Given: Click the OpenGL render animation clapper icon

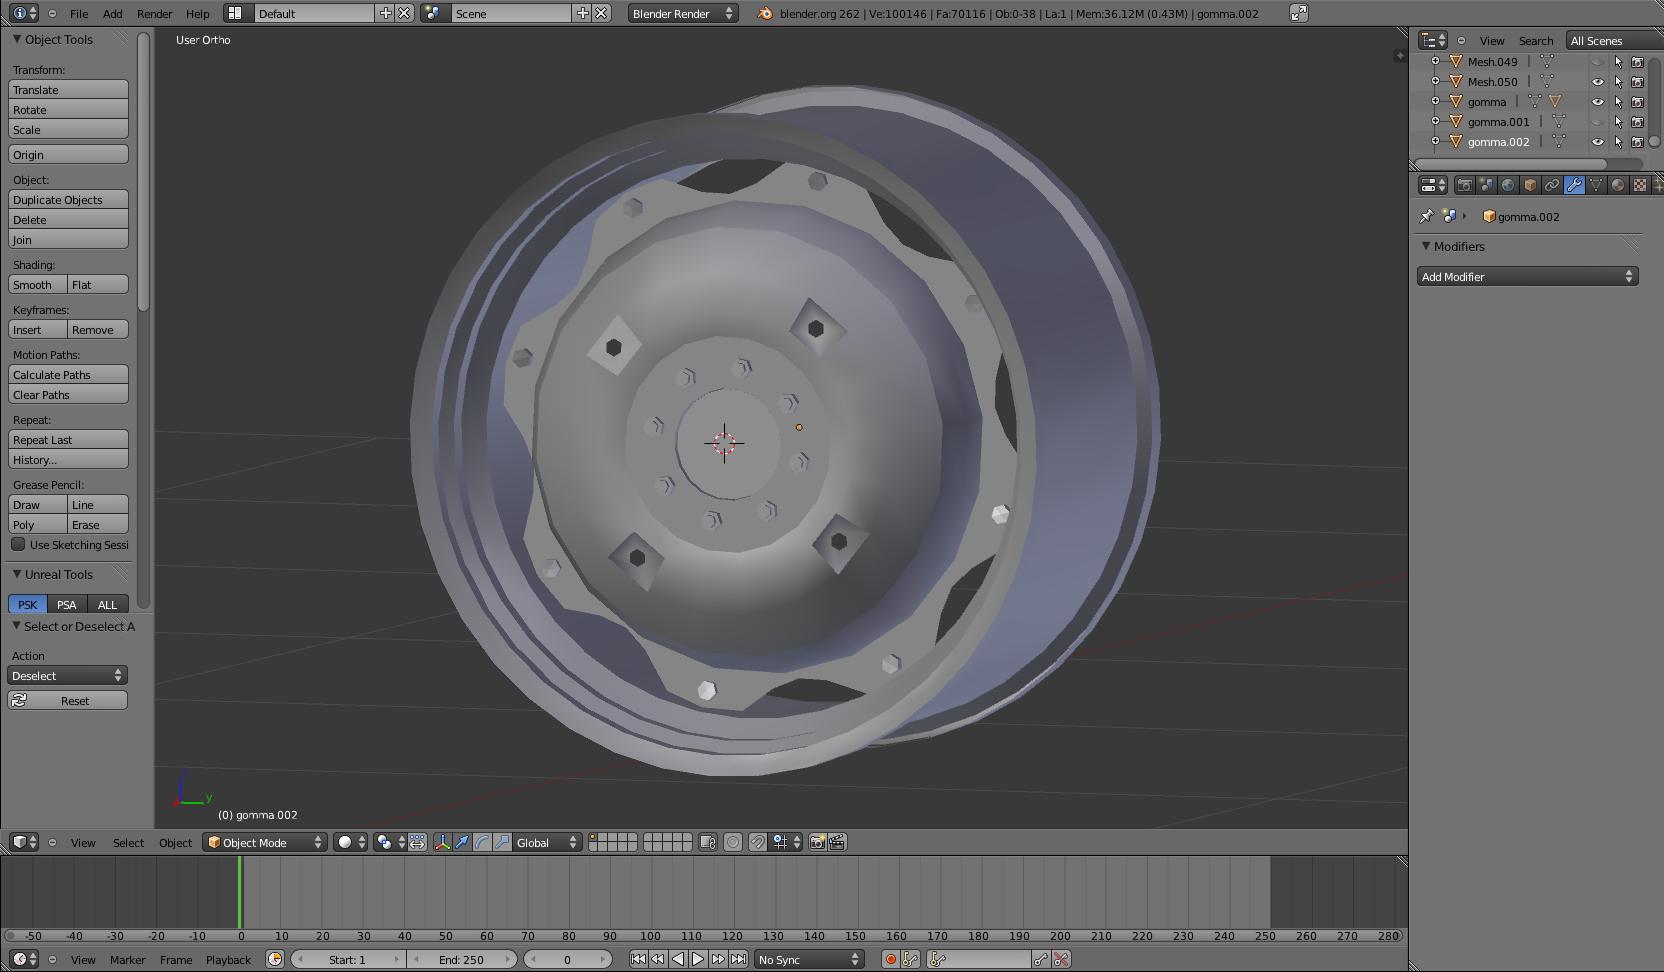Looking at the screenshot, I should coord(837,842).
